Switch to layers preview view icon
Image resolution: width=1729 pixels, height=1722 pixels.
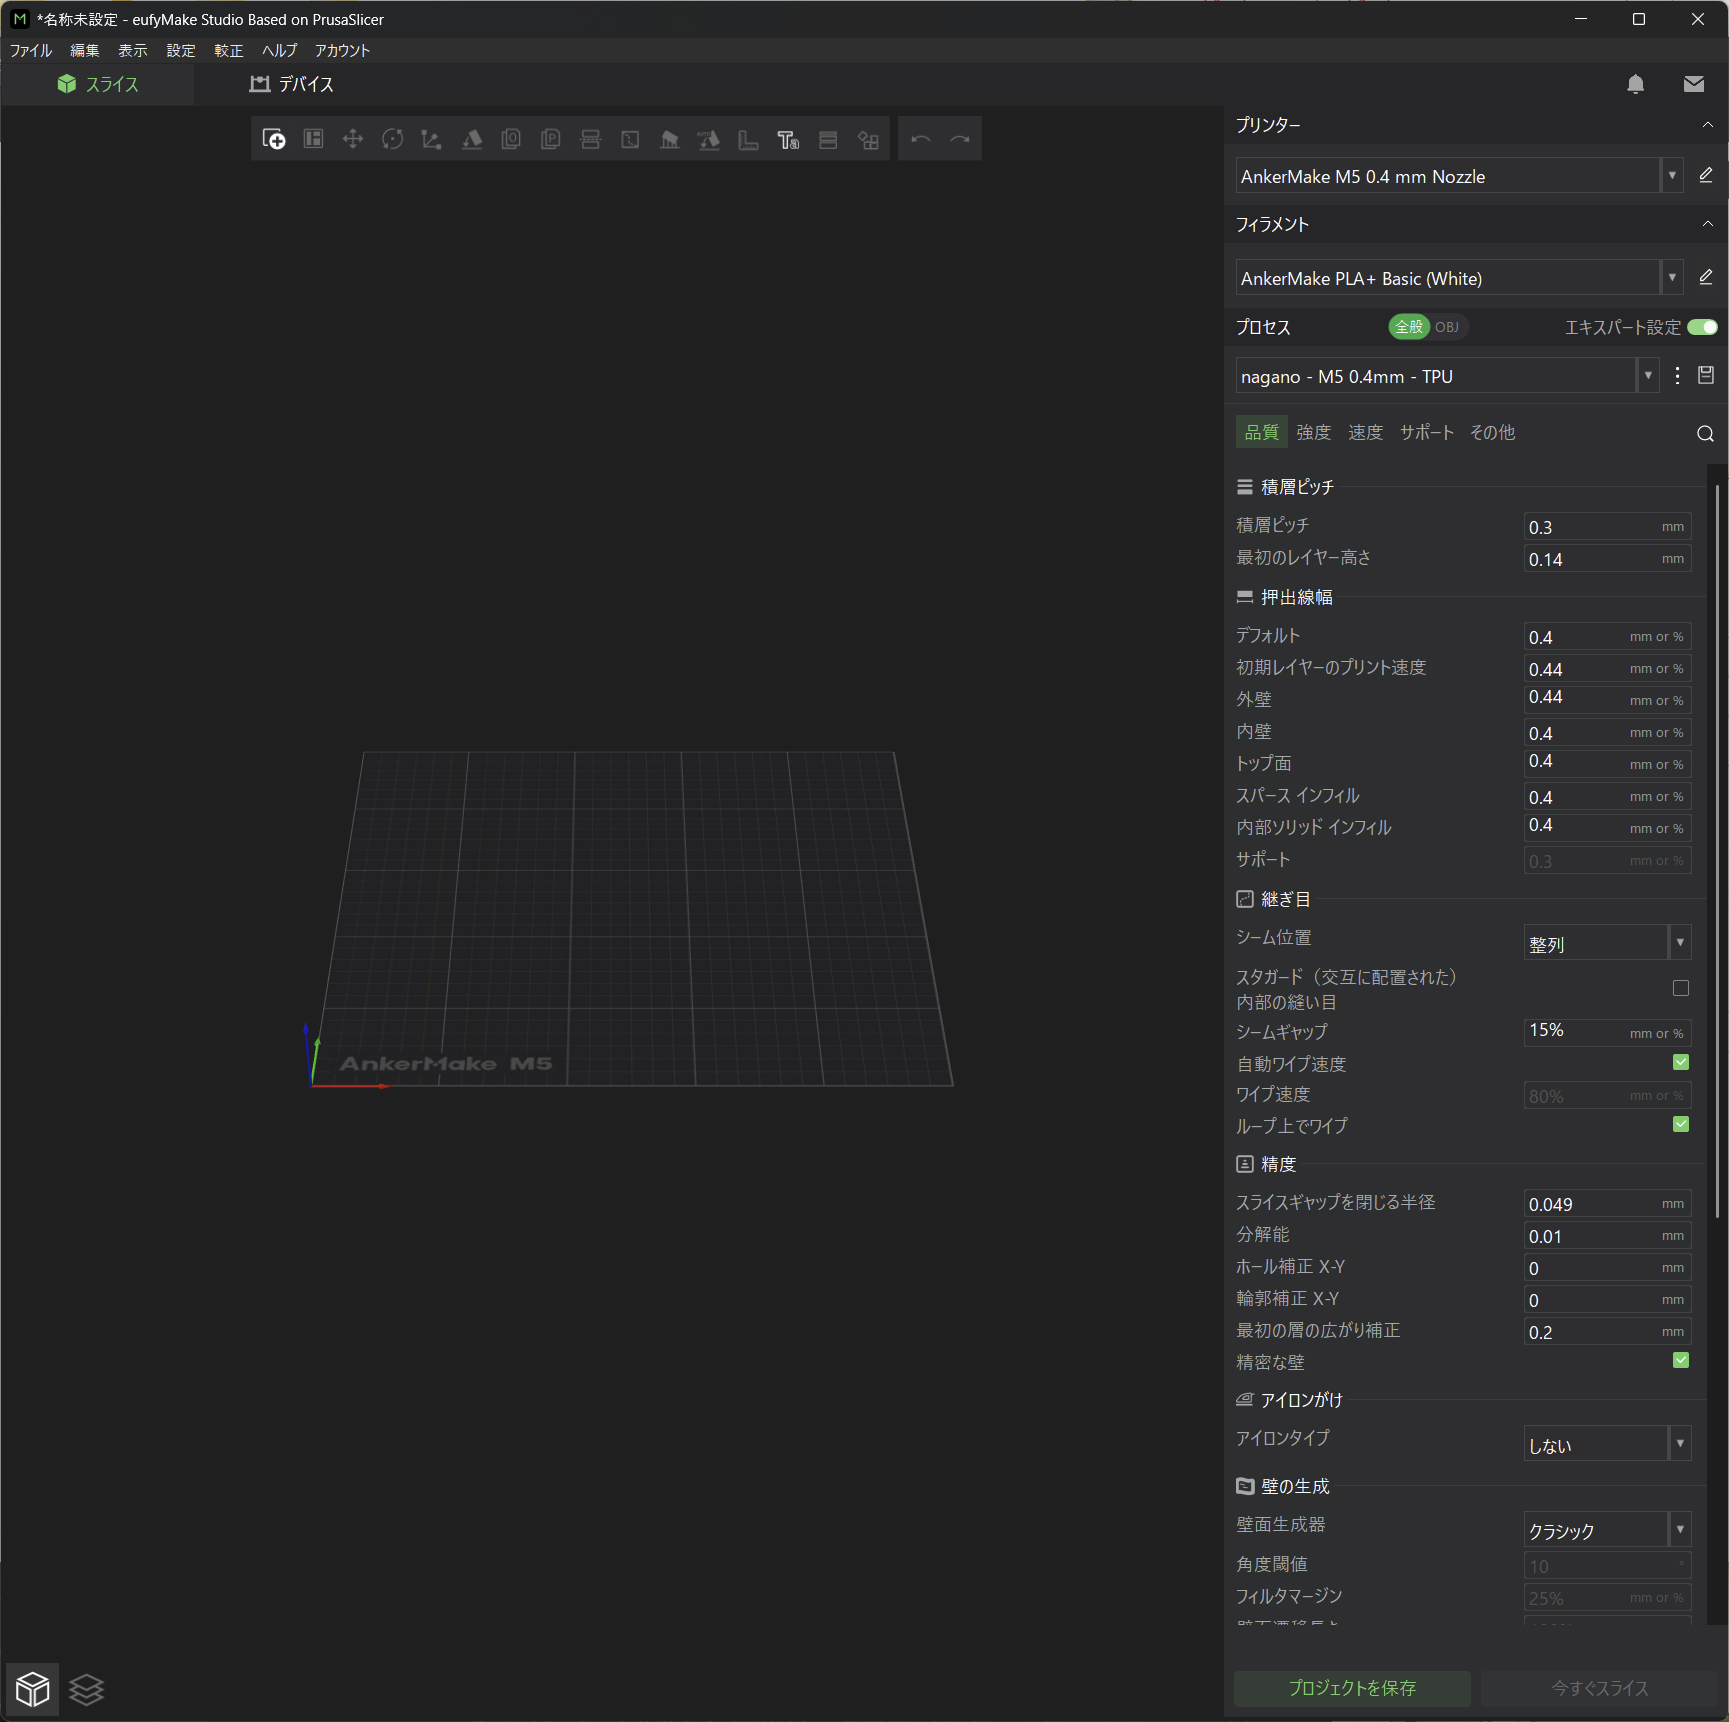[87, 1689]
